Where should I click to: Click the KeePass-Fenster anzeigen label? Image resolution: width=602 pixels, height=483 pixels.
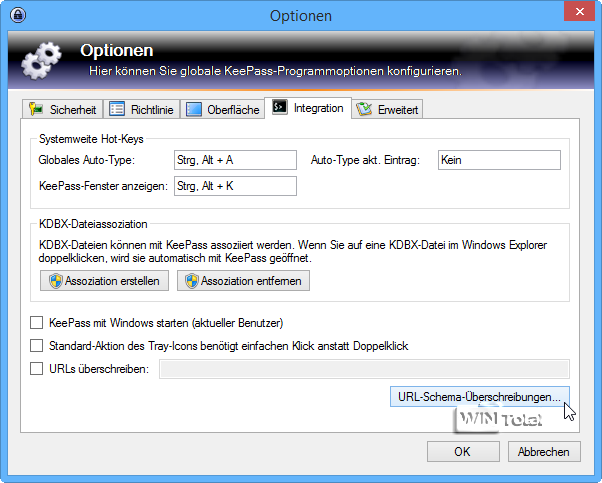pos(103,186)
